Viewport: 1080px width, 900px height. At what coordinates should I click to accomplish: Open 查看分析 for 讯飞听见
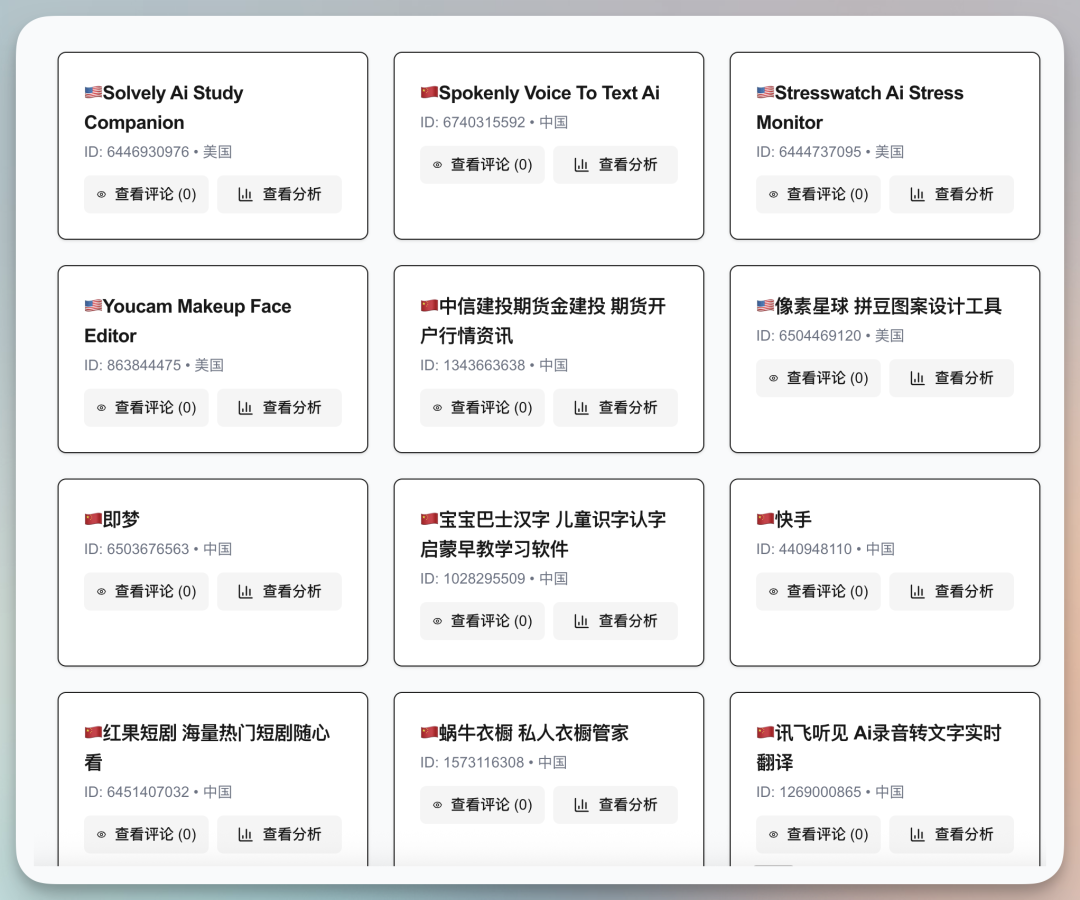tap(951, 835)
